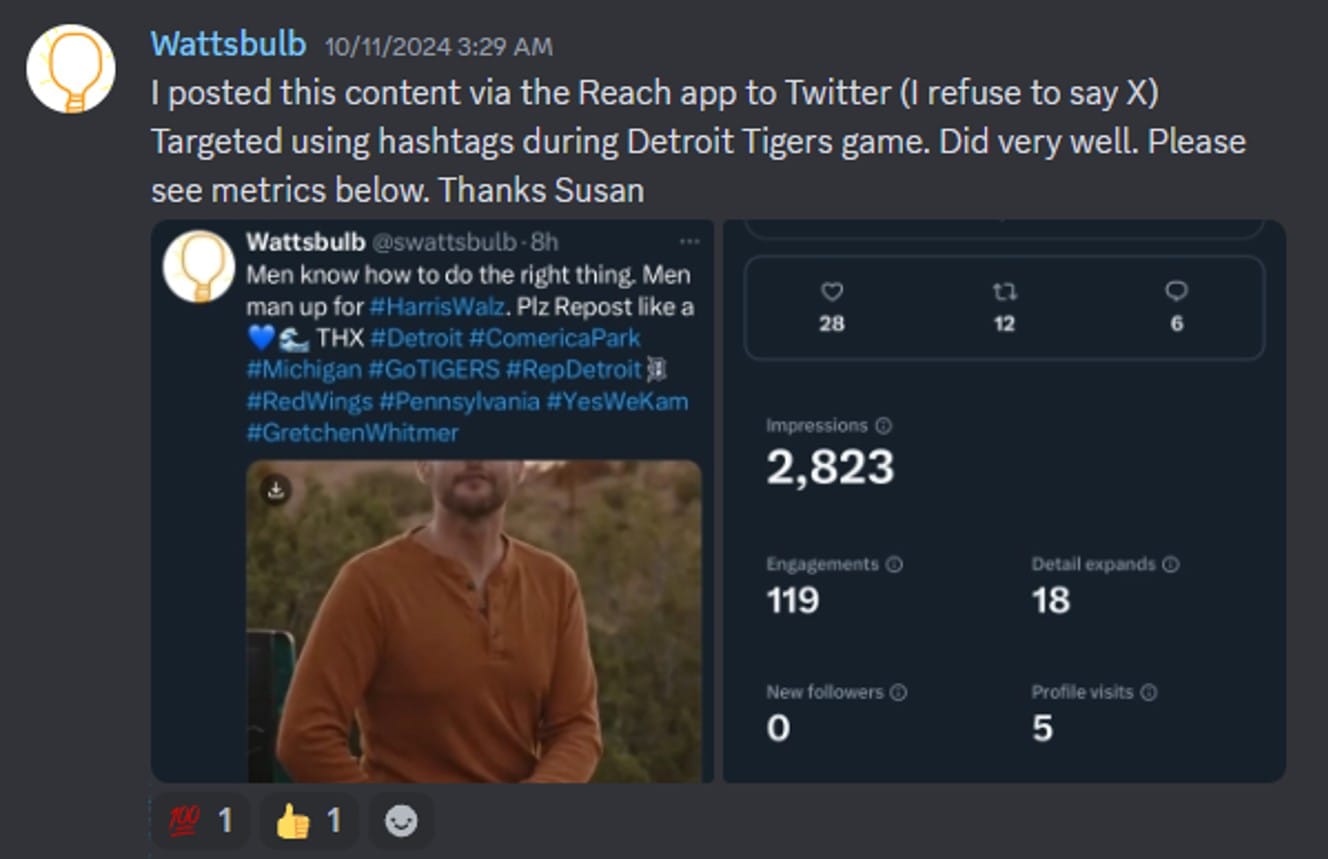
Task: Click the repost arrows icon
Action: pyautogui.click(x=1004, y=291)
